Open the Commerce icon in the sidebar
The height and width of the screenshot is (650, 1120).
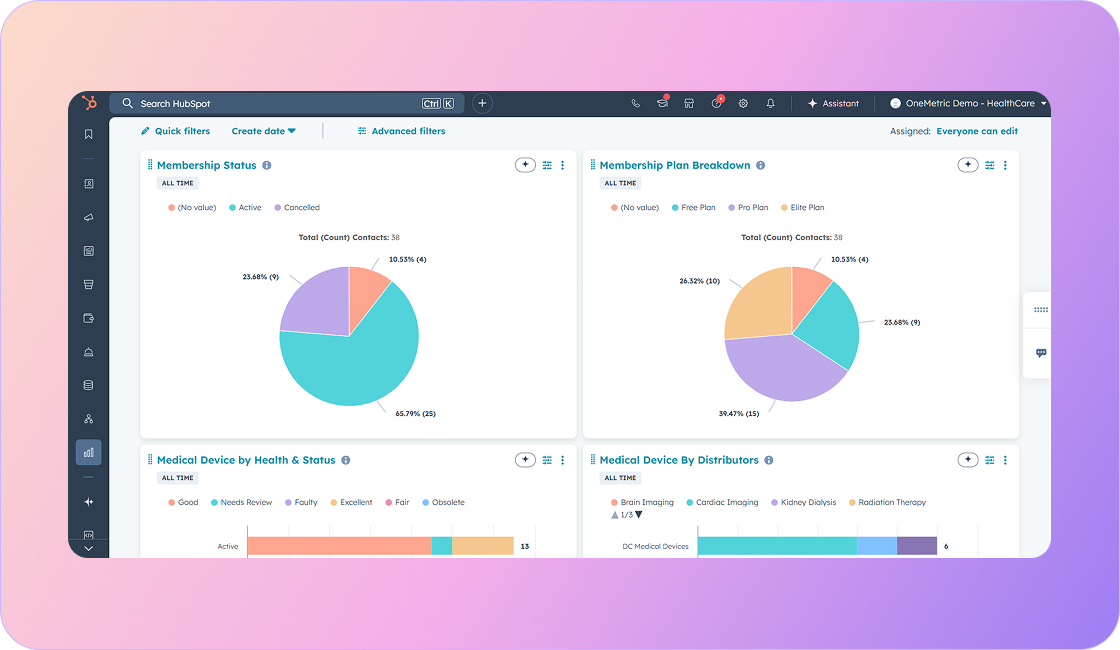(88, 284)
